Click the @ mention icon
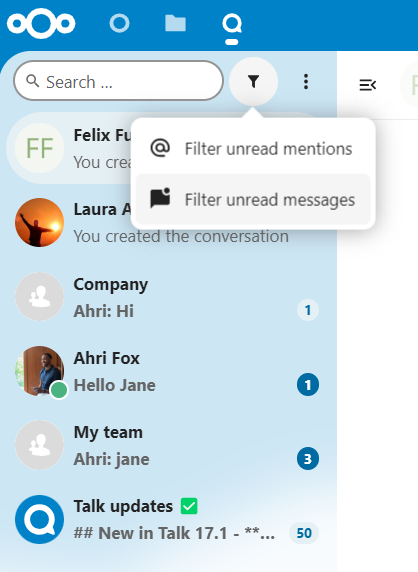This screenshot has height=572, width=418. coord(160,148)
